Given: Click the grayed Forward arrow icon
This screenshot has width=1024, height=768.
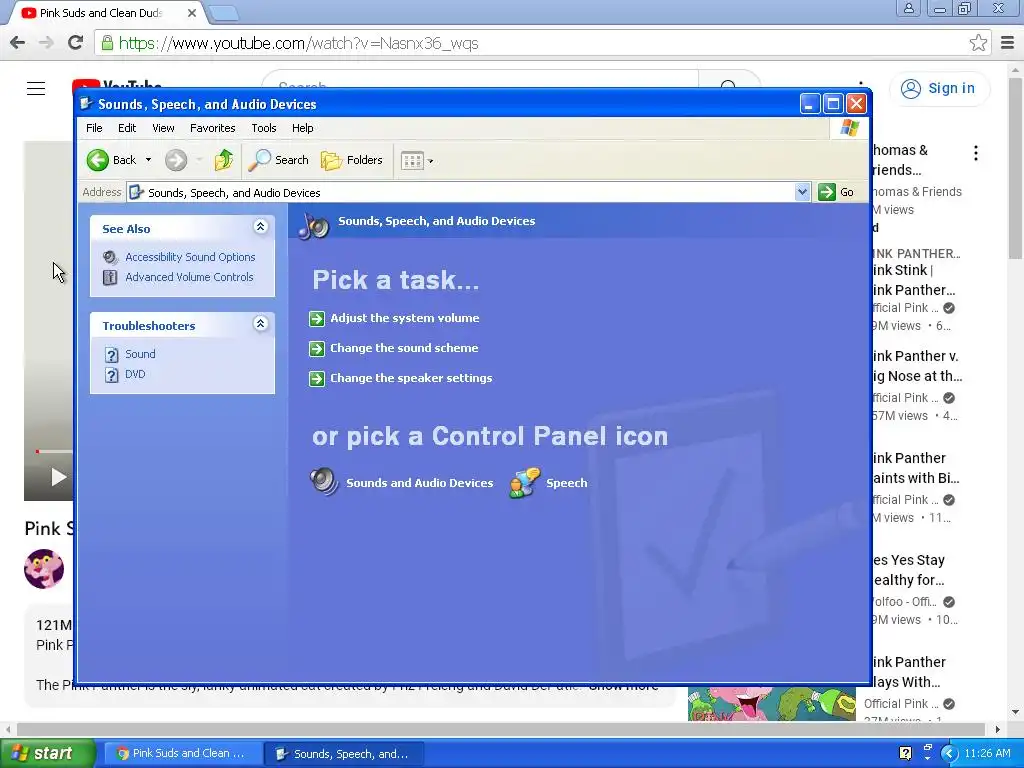Looking at the screenshot, I should pos(176,160).
